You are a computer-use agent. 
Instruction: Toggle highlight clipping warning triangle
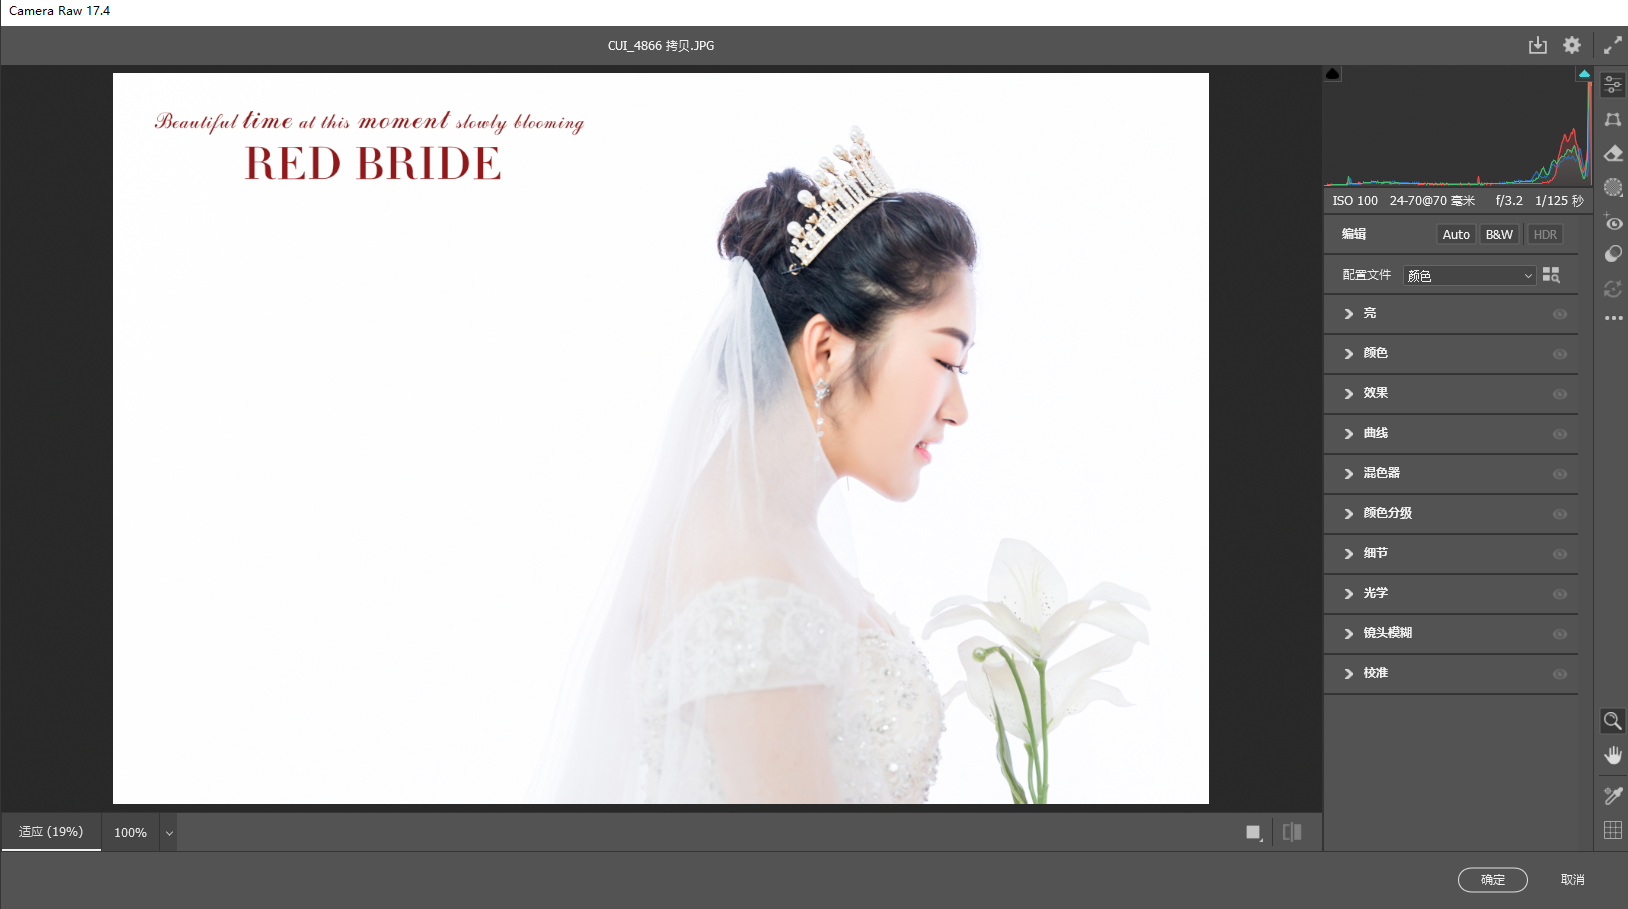[x=1584, y=74]
